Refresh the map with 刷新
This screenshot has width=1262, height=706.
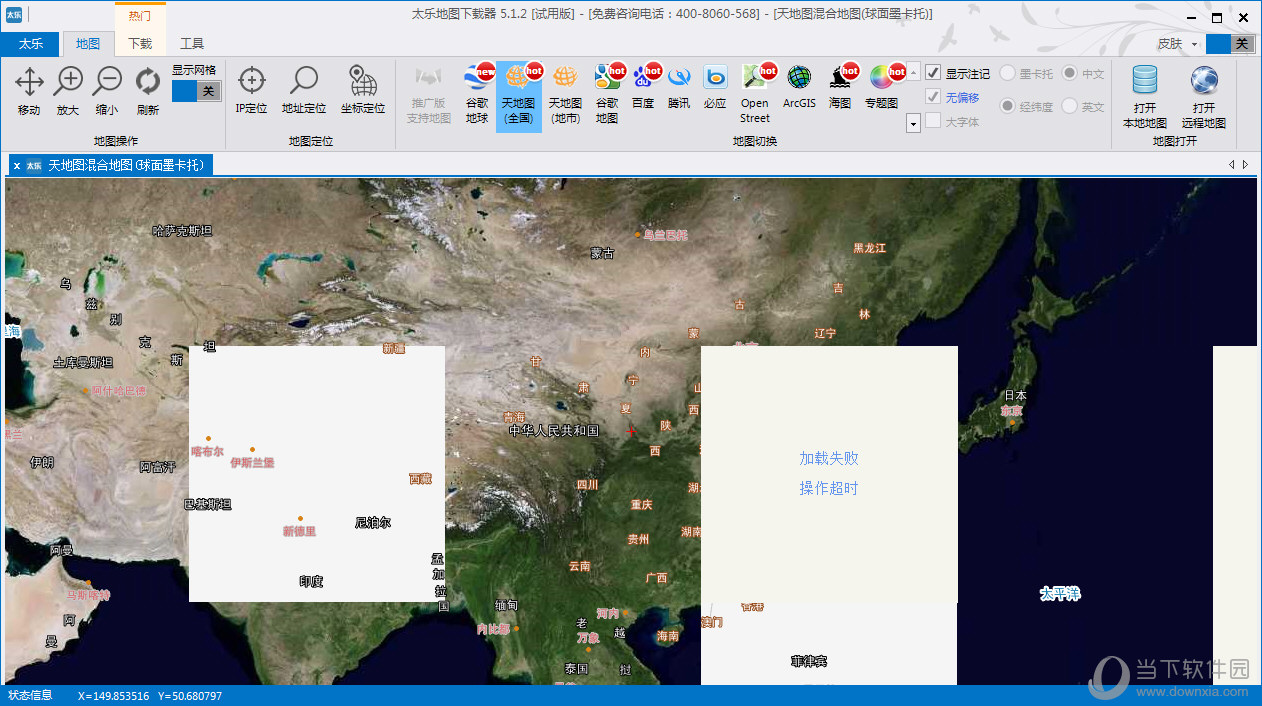point(148,91)
